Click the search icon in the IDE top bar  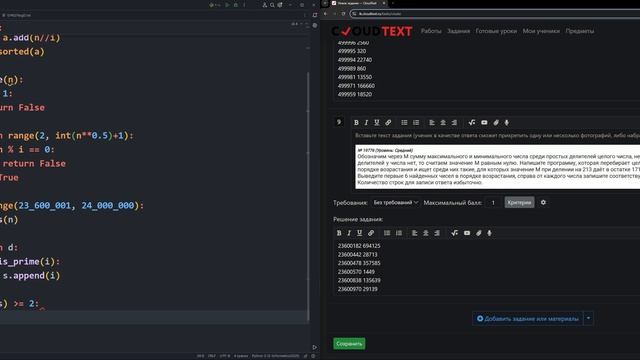coord(272,5)
